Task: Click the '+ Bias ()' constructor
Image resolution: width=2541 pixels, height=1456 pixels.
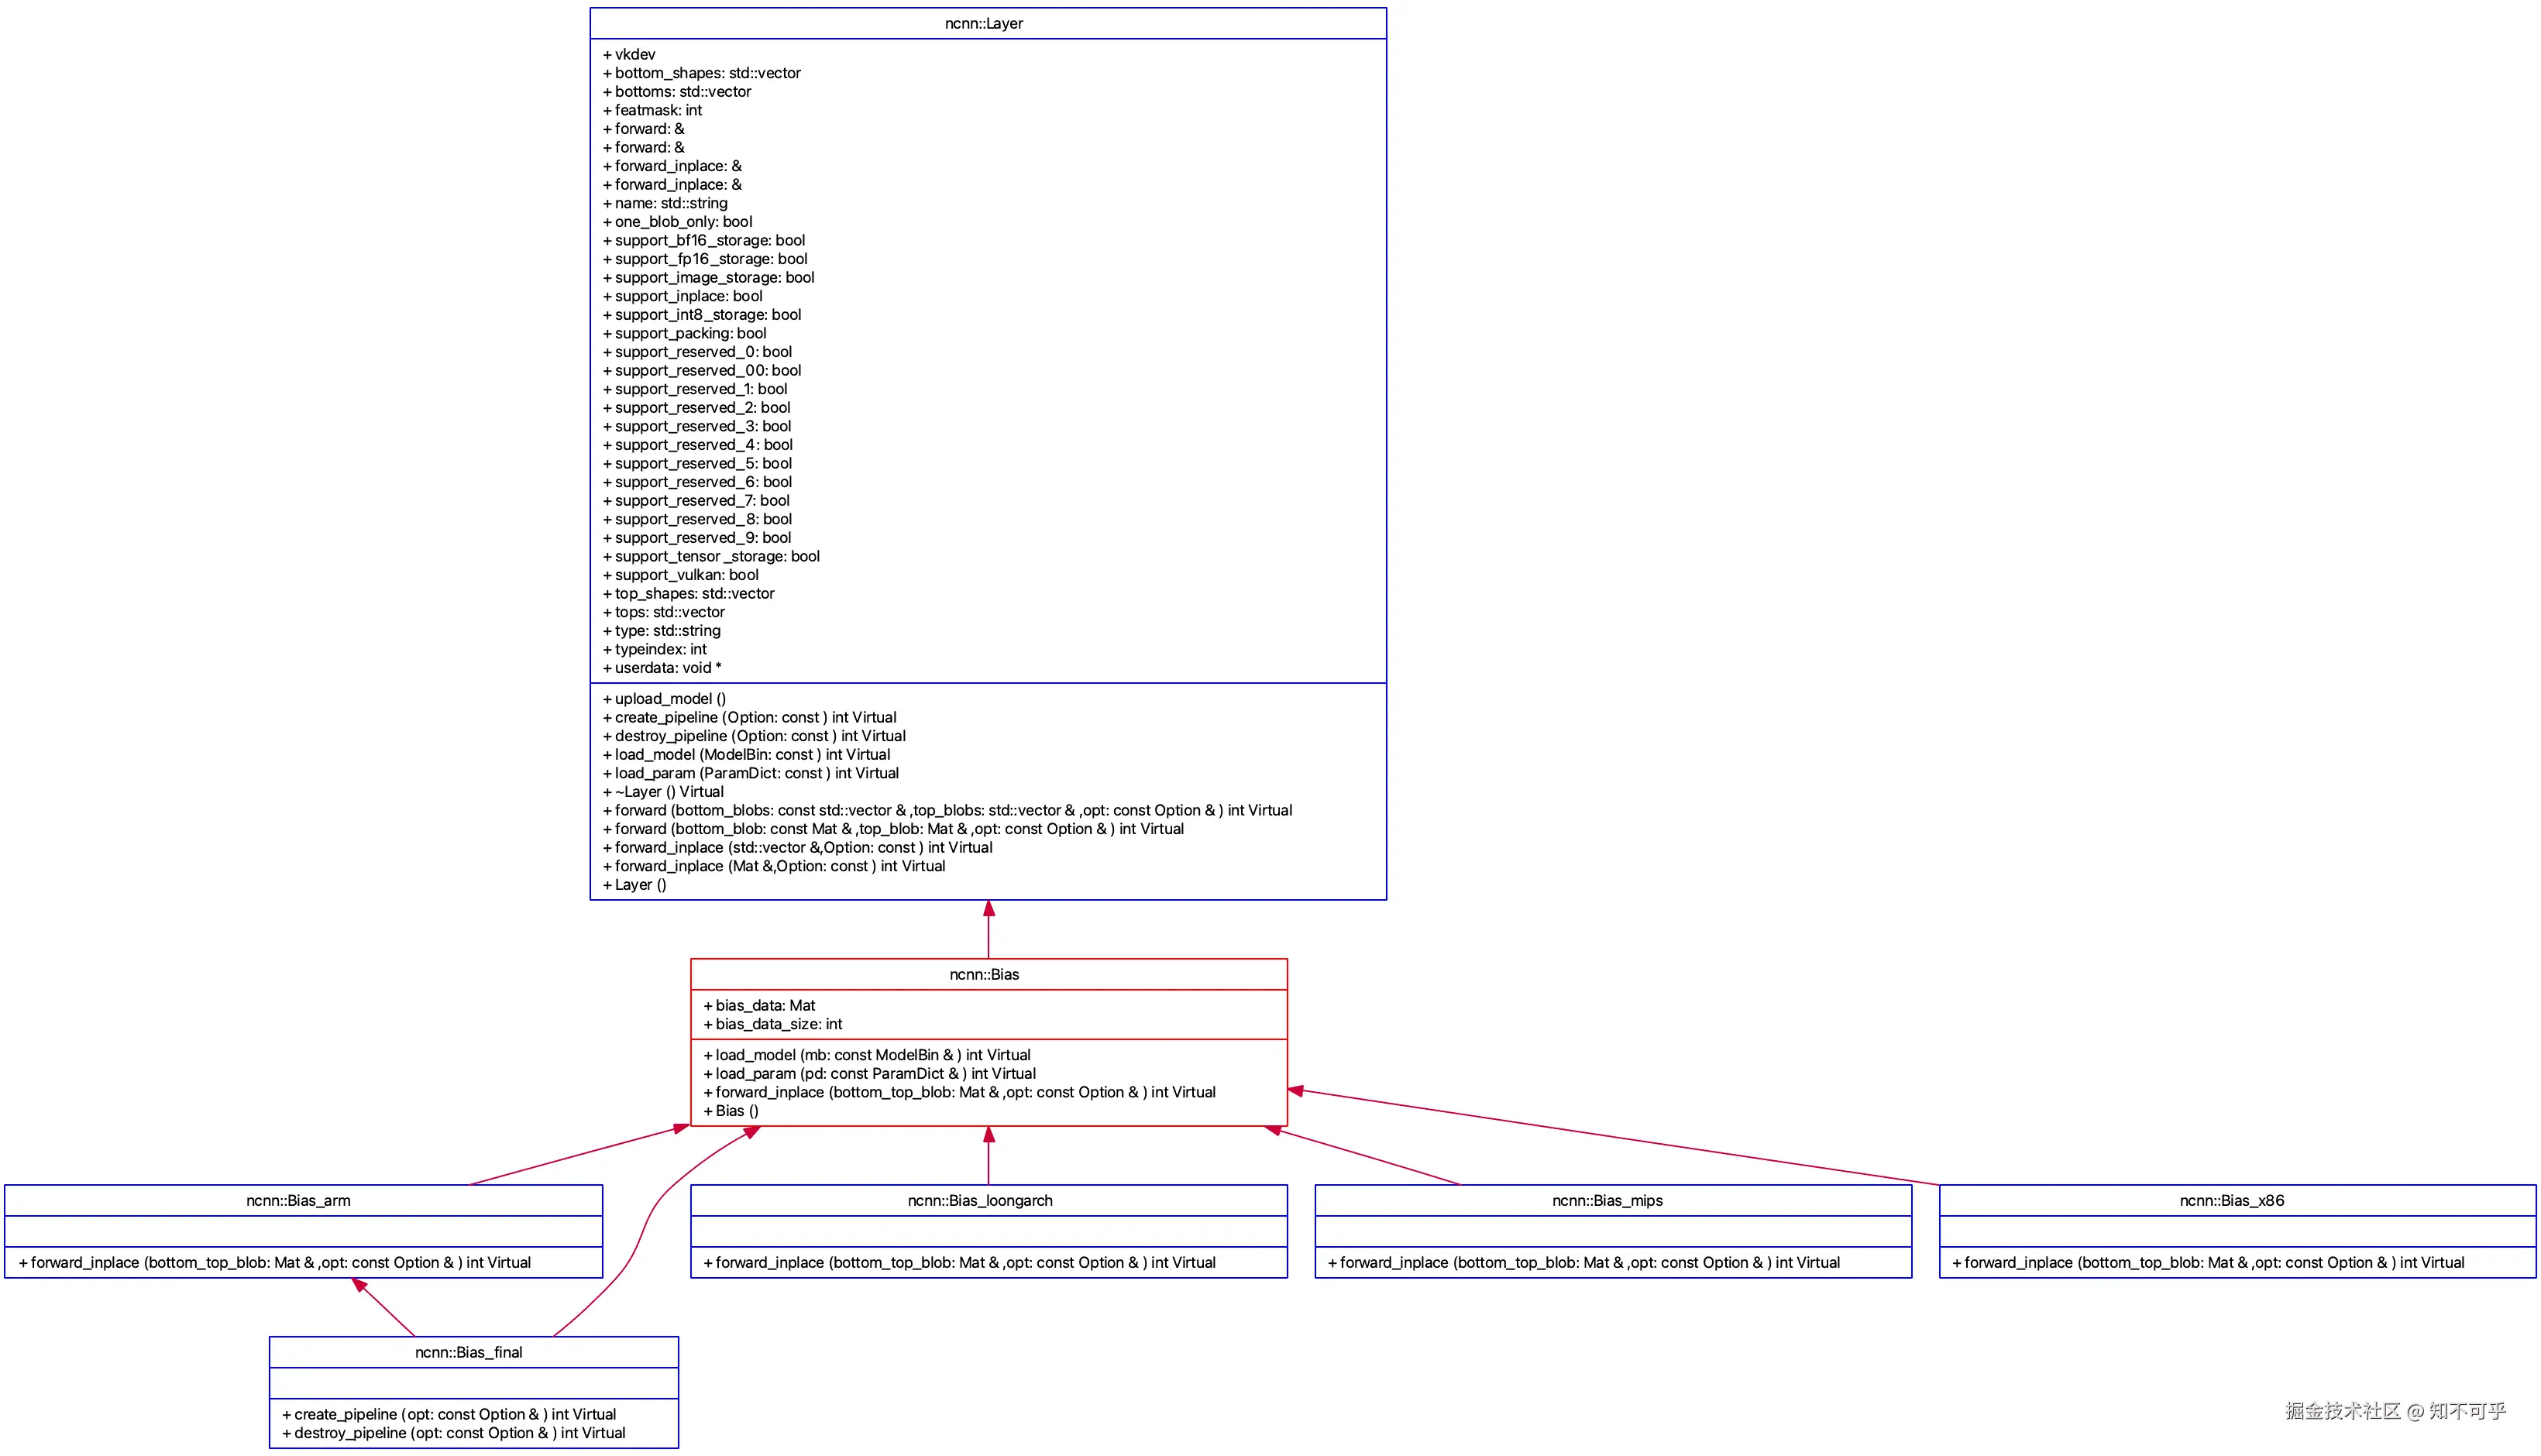Action: click(731, 1111)
